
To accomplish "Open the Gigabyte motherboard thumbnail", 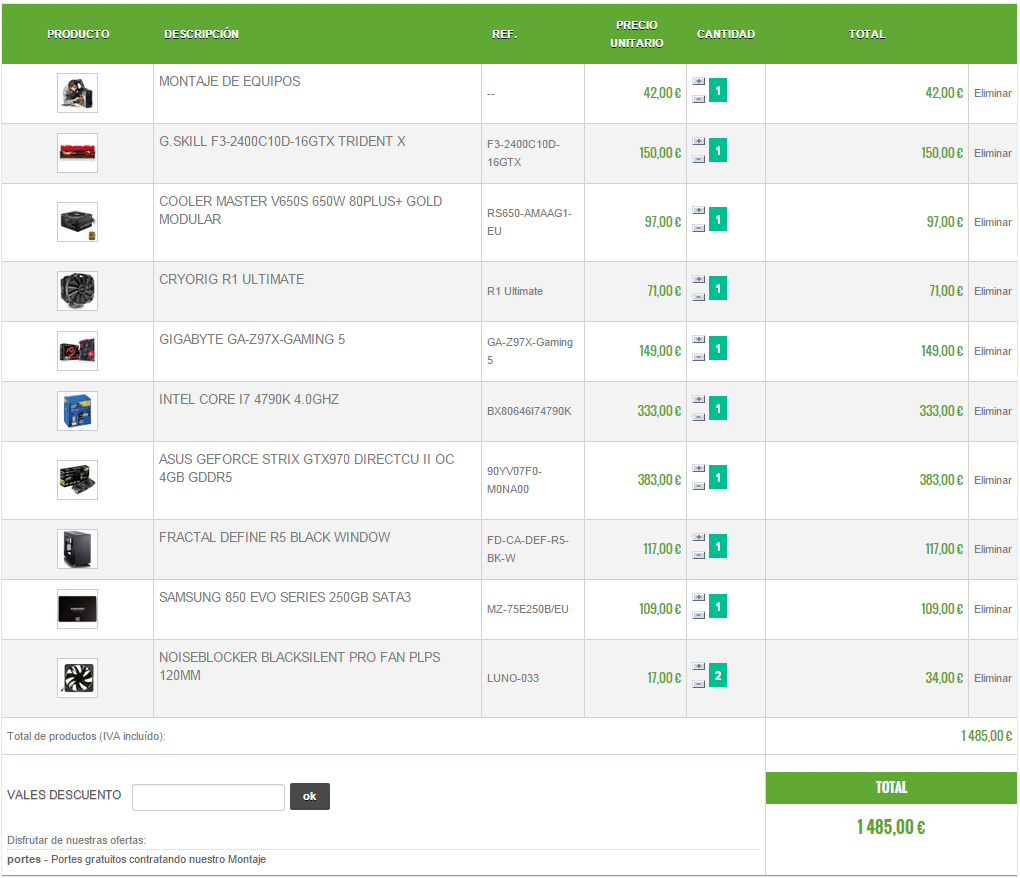I will (x=77, y=351).
